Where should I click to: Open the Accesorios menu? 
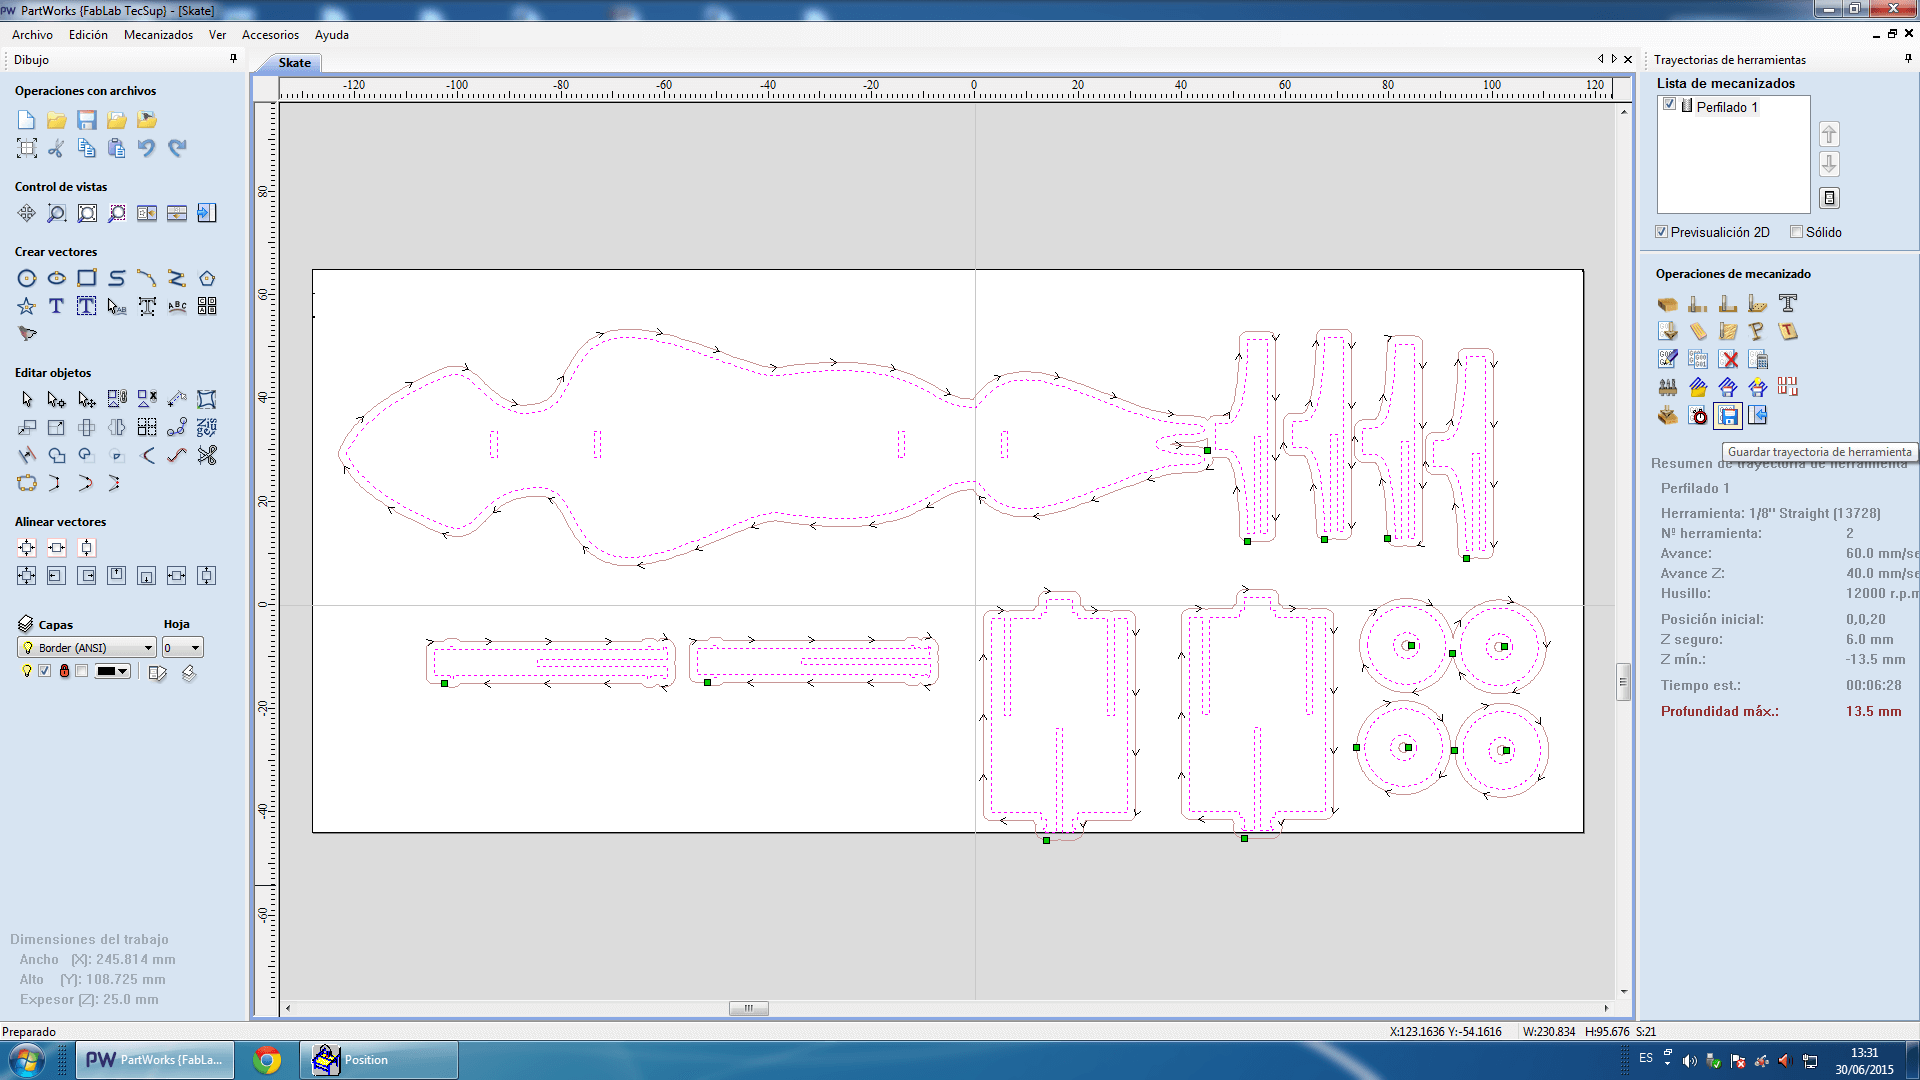270,34
